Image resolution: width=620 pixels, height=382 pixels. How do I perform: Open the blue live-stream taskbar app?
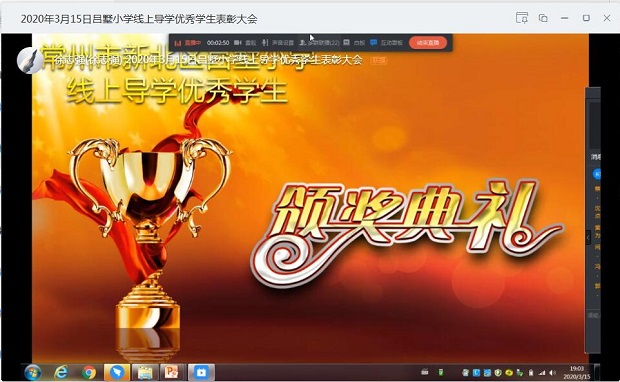point(201,373)
